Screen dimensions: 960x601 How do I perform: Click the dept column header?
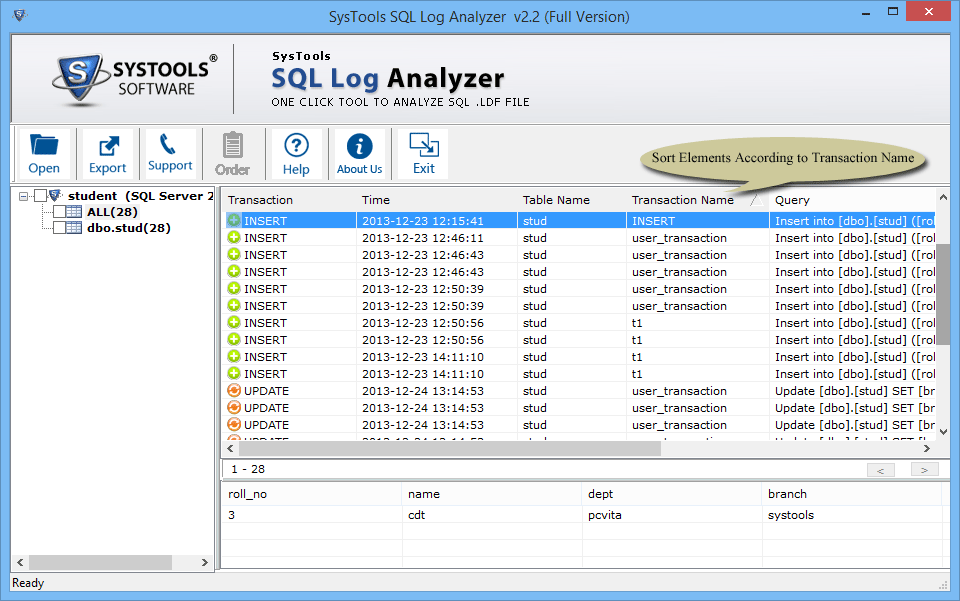[x=672, y=494]
